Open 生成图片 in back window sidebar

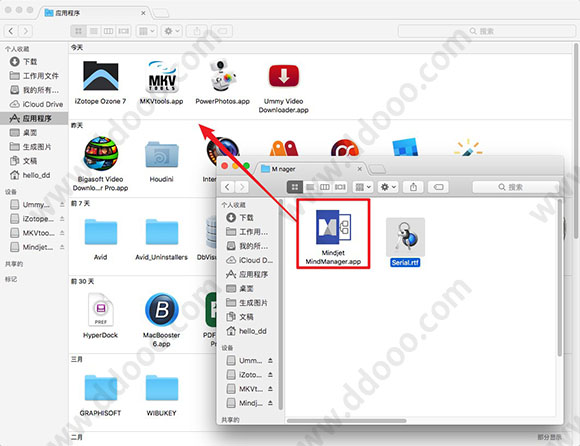coord(30,147)
